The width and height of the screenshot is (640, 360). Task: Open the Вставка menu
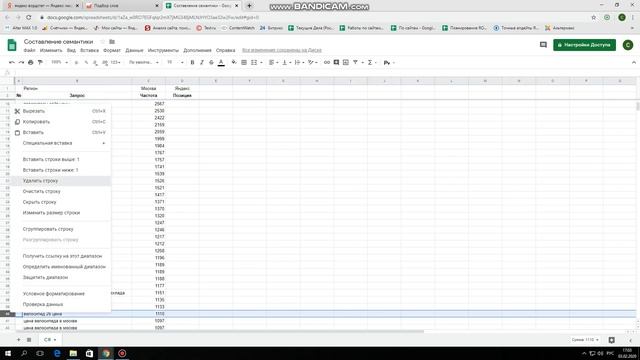coord(89,50)
